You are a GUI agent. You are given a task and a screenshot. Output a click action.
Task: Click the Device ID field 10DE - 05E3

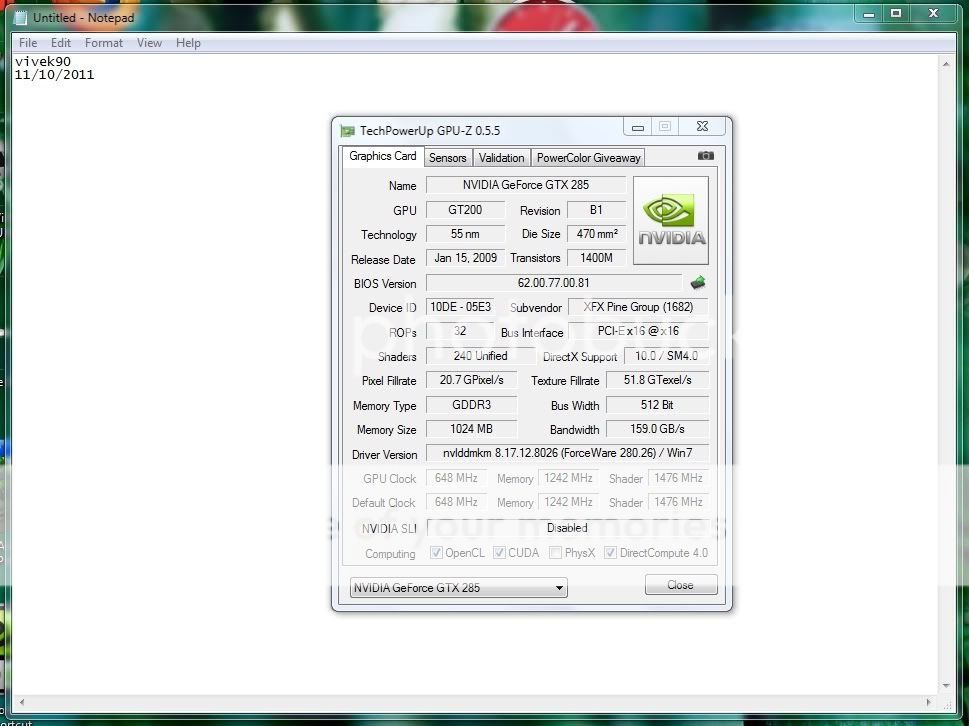(x=460, y=307)
